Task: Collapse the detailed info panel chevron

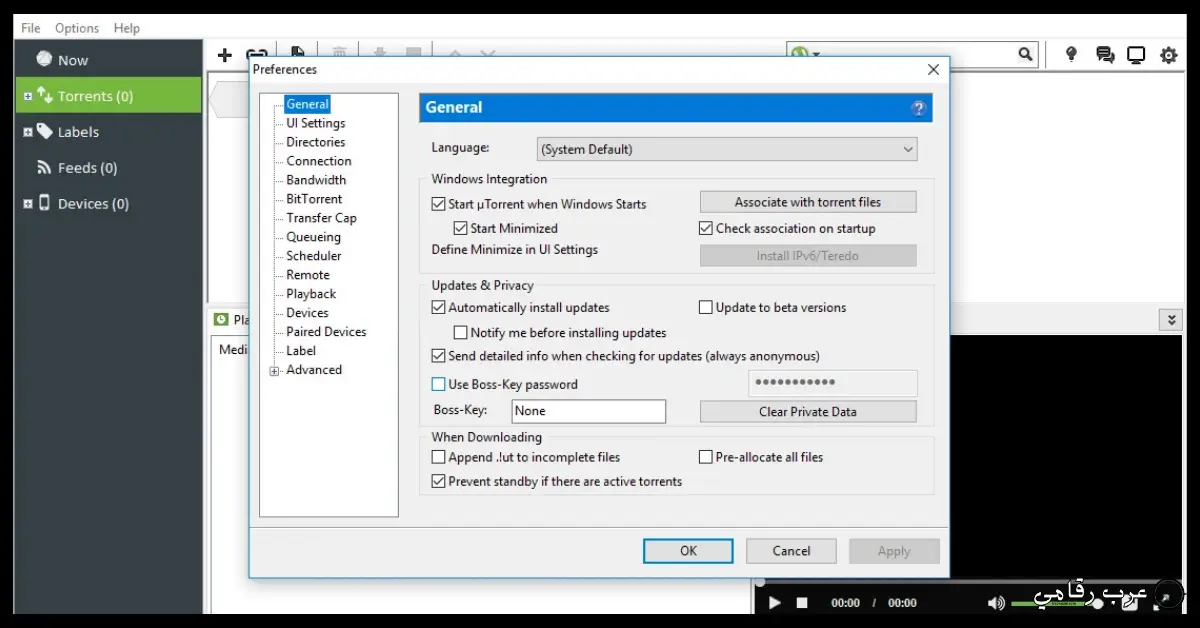Action: [x=1170, y=319]
